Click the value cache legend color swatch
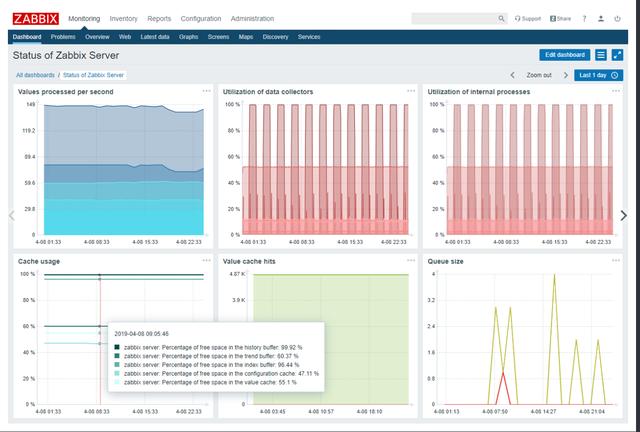The height and width of the screenshot is (432, 640). [x=117, y=382]
